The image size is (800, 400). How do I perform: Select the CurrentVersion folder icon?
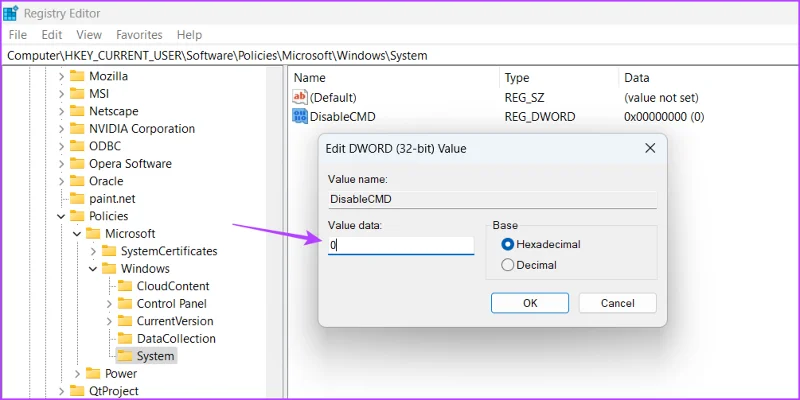click(124, 321)
